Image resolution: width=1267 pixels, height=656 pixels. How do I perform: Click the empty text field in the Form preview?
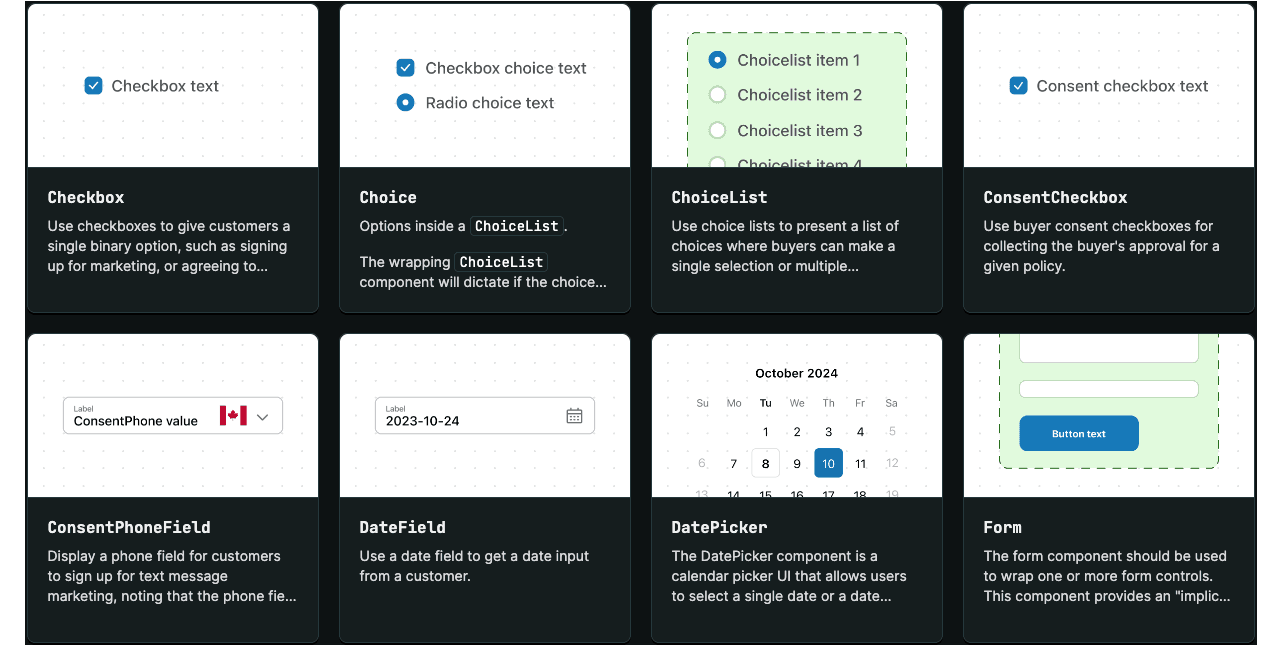click(1108, 388)
